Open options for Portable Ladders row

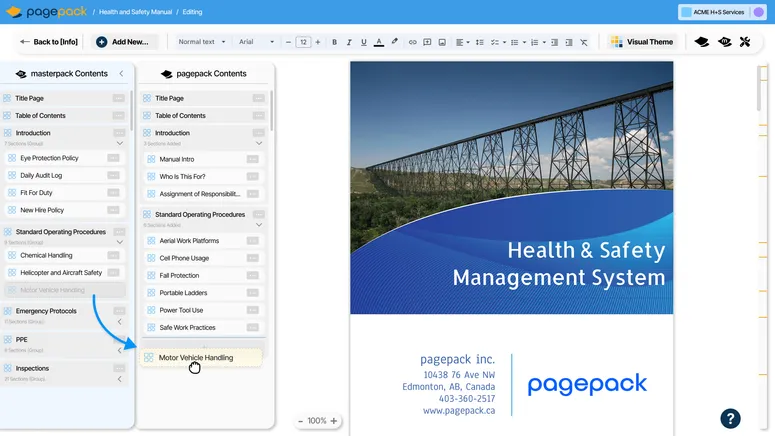[x=253, y=293]
